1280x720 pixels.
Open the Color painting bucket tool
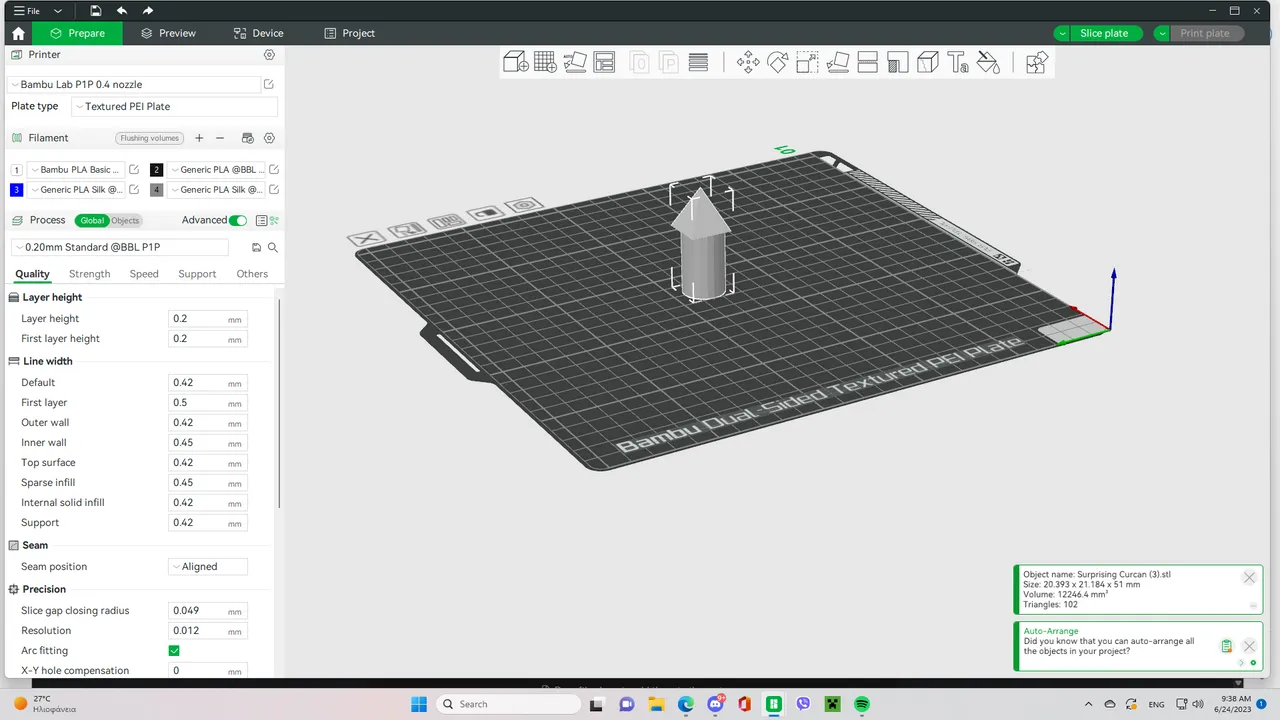(x=988, y=63)
